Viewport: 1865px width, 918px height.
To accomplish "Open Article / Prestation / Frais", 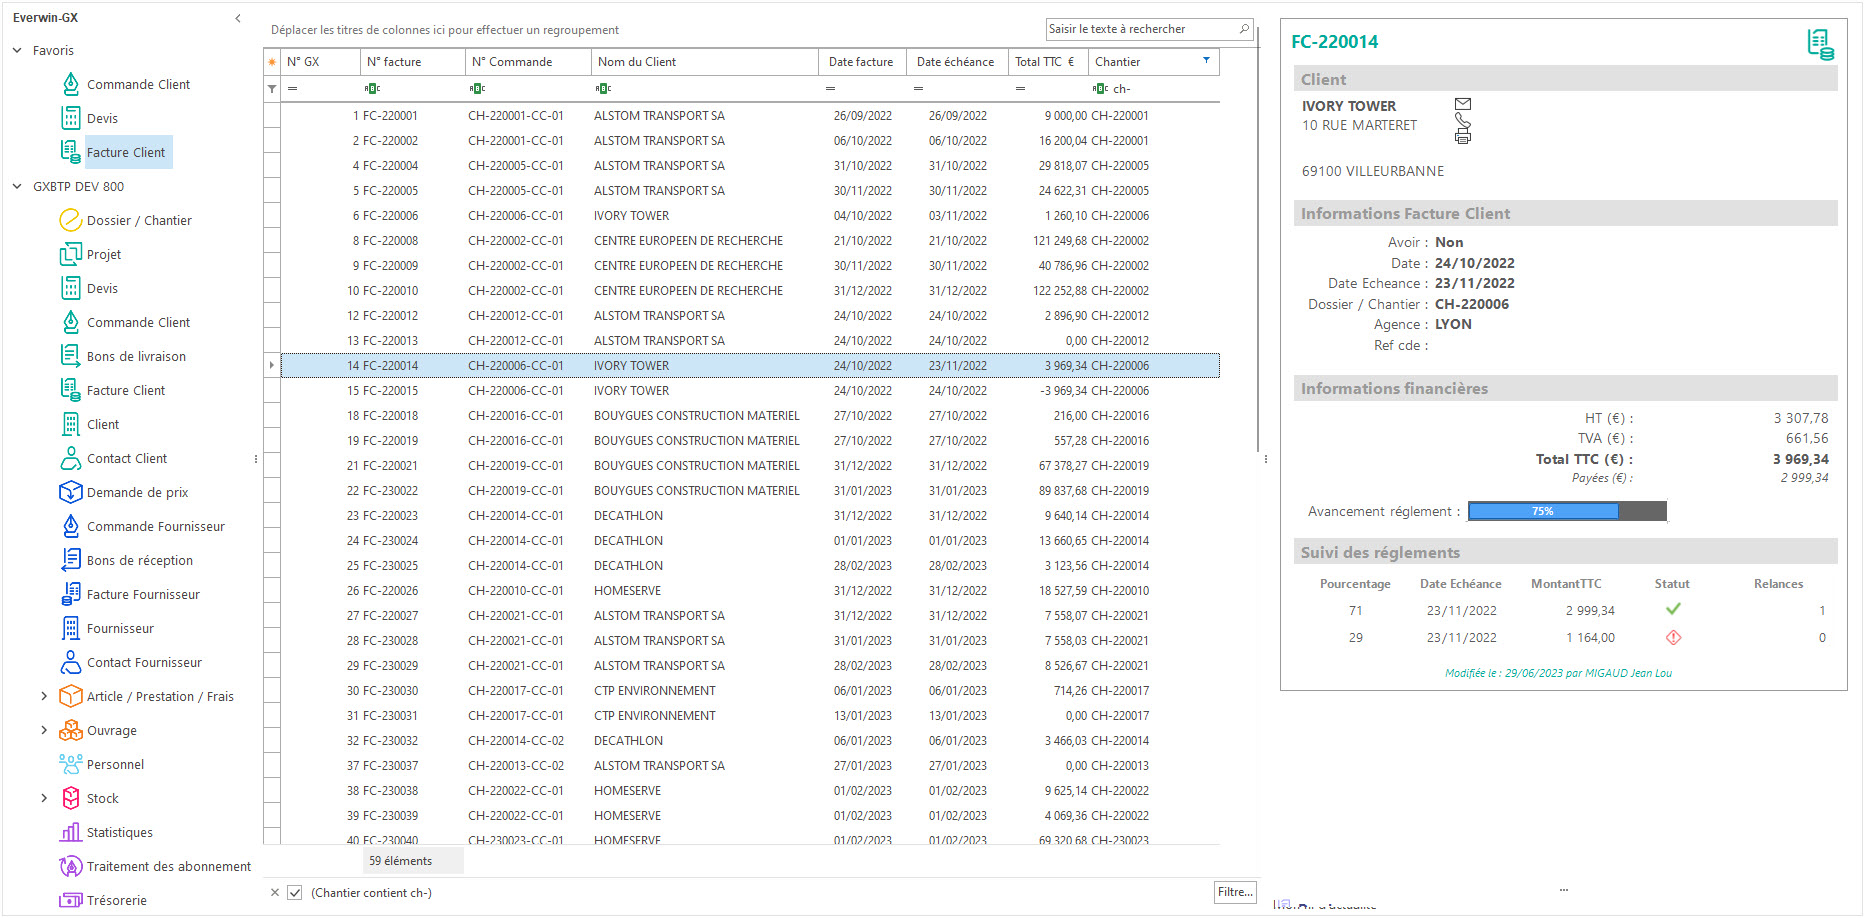I will point(160,697).
